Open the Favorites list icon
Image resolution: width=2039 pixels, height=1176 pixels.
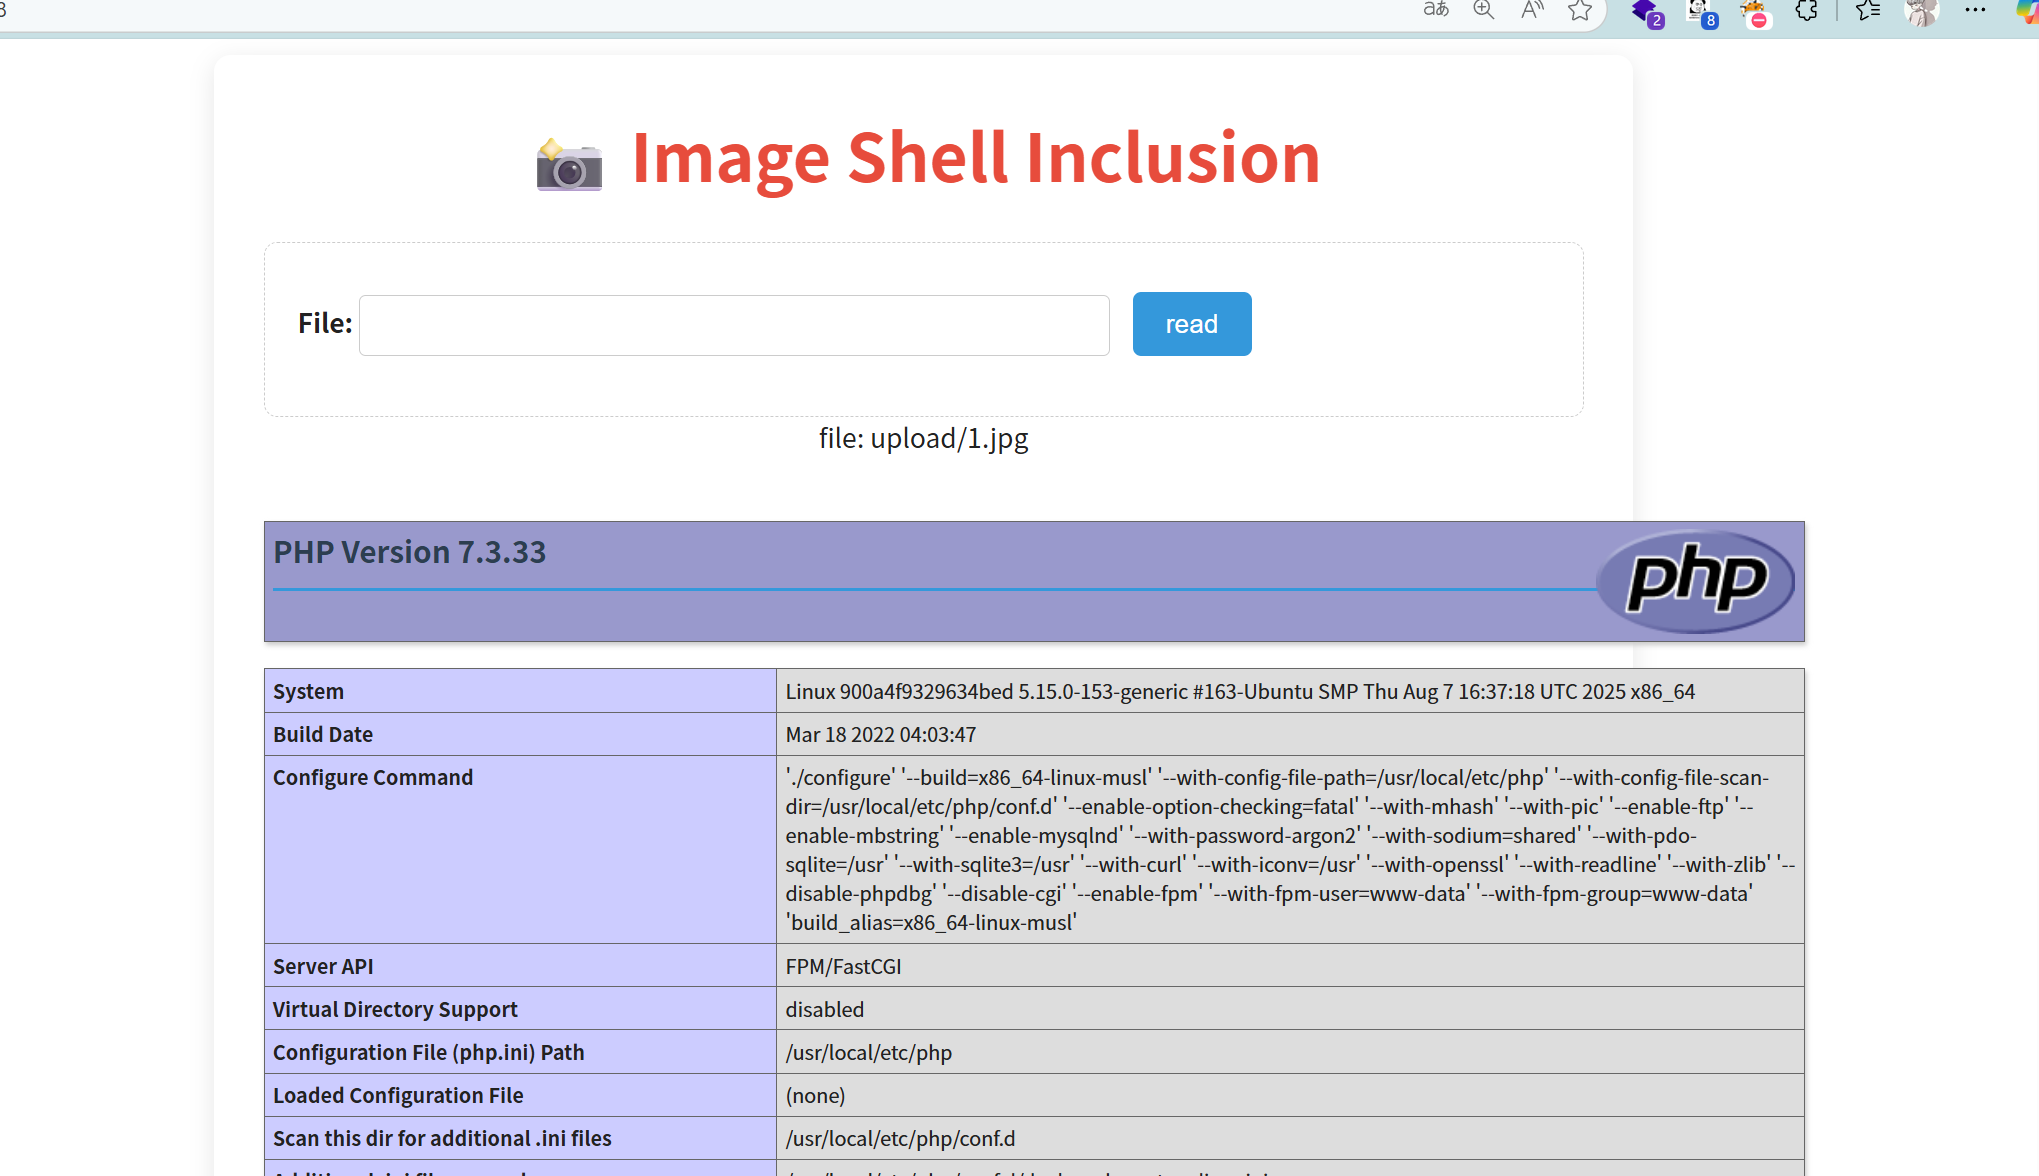(1867, 11)
